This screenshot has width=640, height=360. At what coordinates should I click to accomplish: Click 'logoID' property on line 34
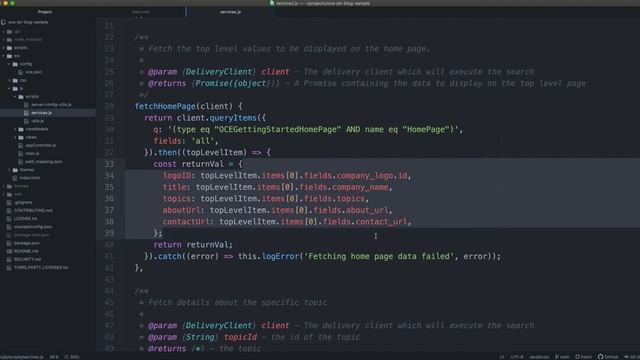click(x=177, y=176)
